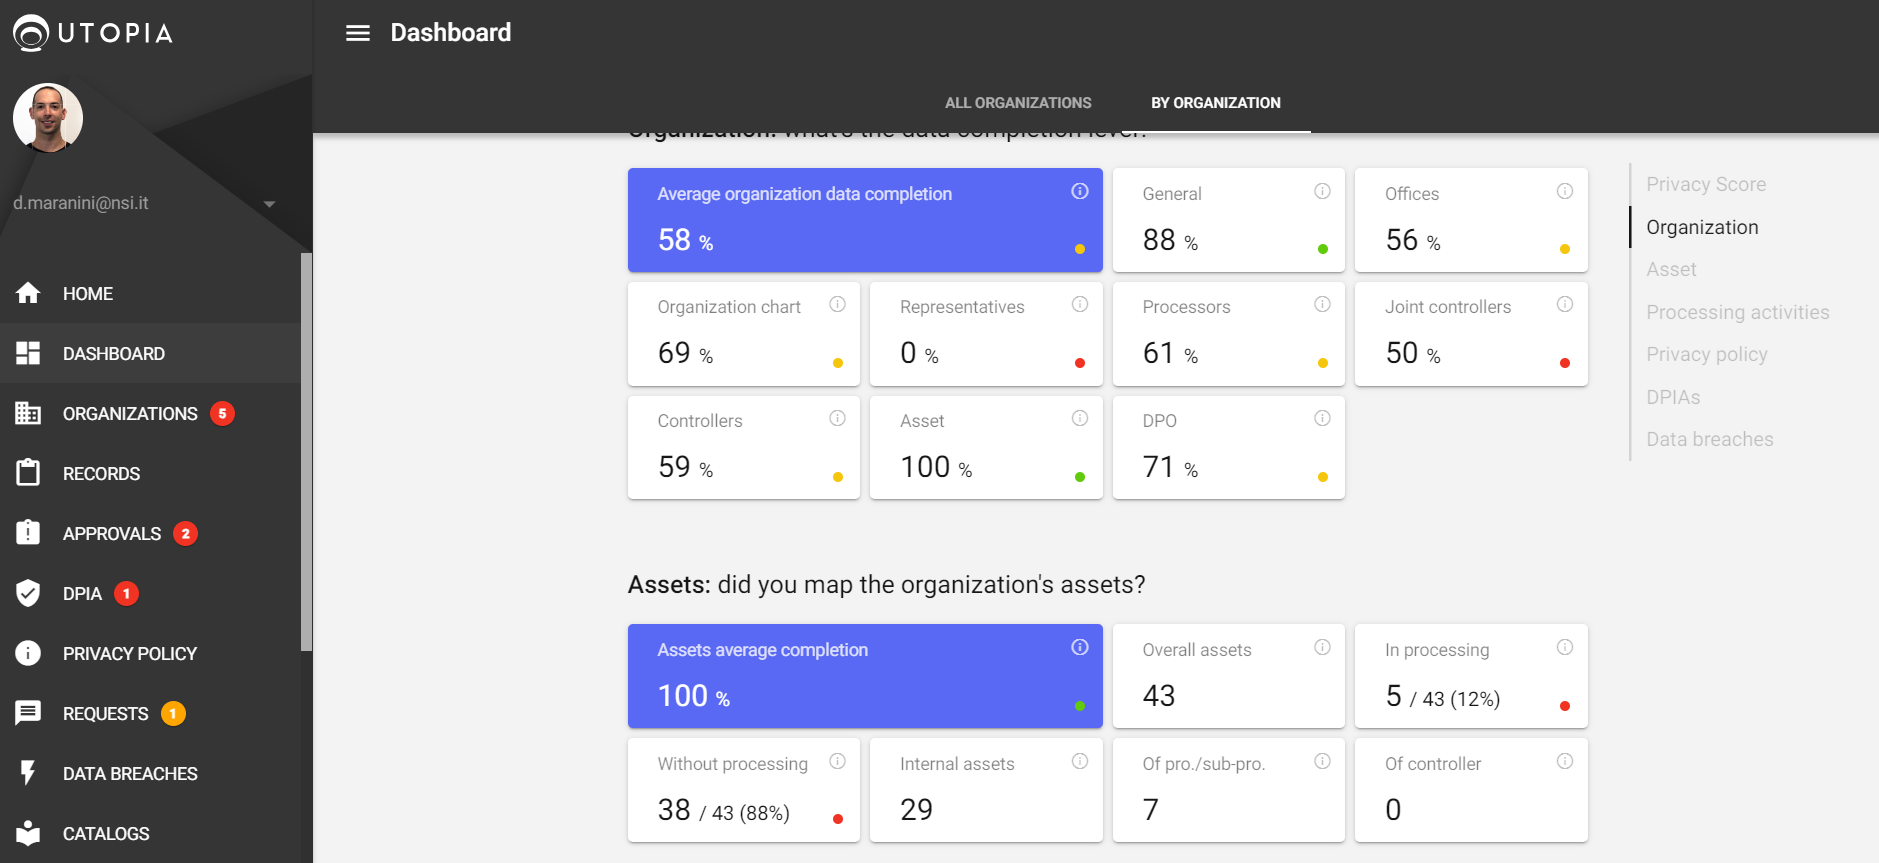This screenshot has height=863, width=1879.
Task: Show info for the General card
Action: (1322, 191)
